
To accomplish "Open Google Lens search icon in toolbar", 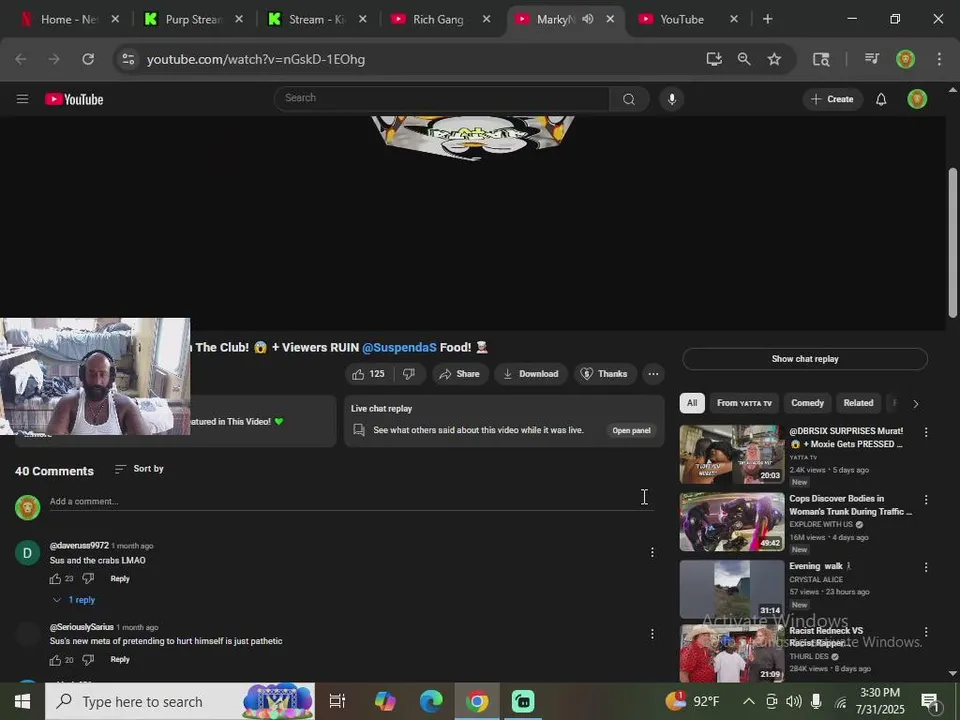I will pos(821,59).
